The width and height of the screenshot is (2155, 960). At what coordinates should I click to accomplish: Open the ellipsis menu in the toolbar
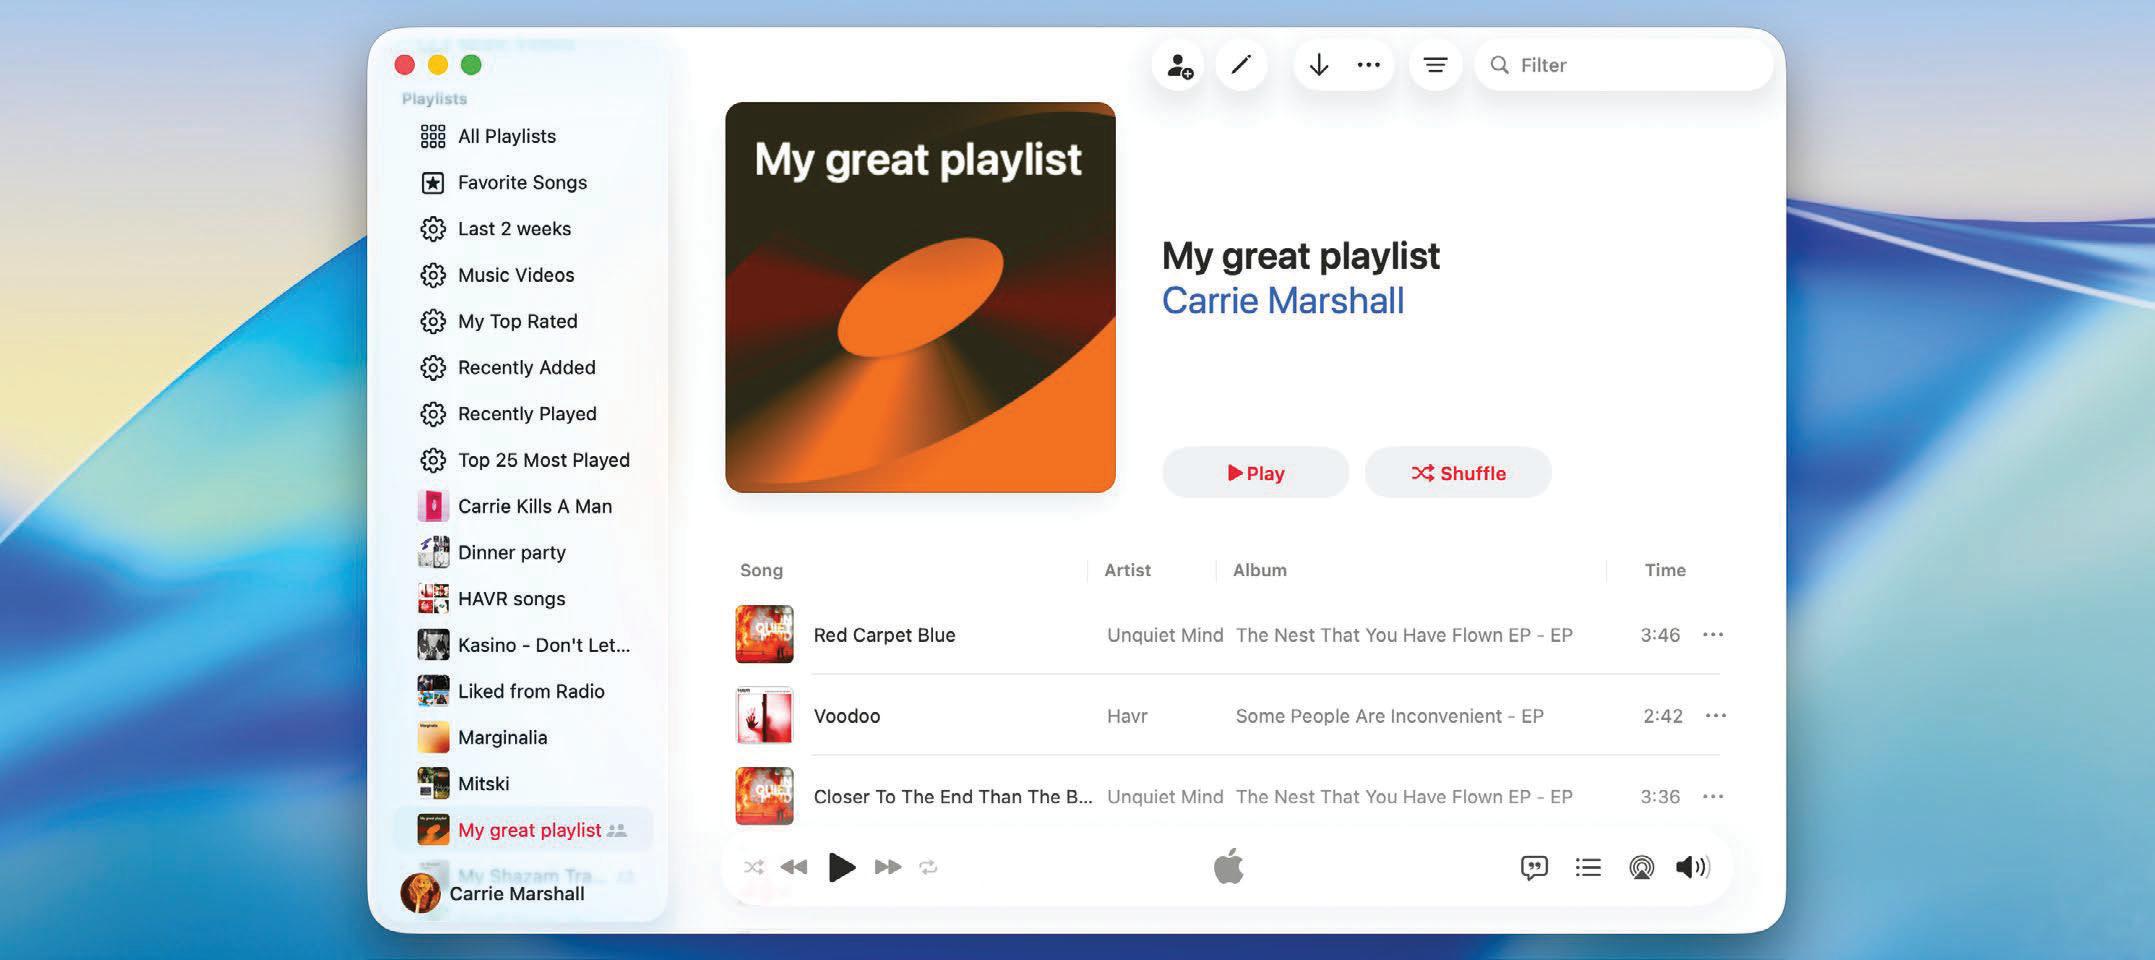coord(1369,64)
